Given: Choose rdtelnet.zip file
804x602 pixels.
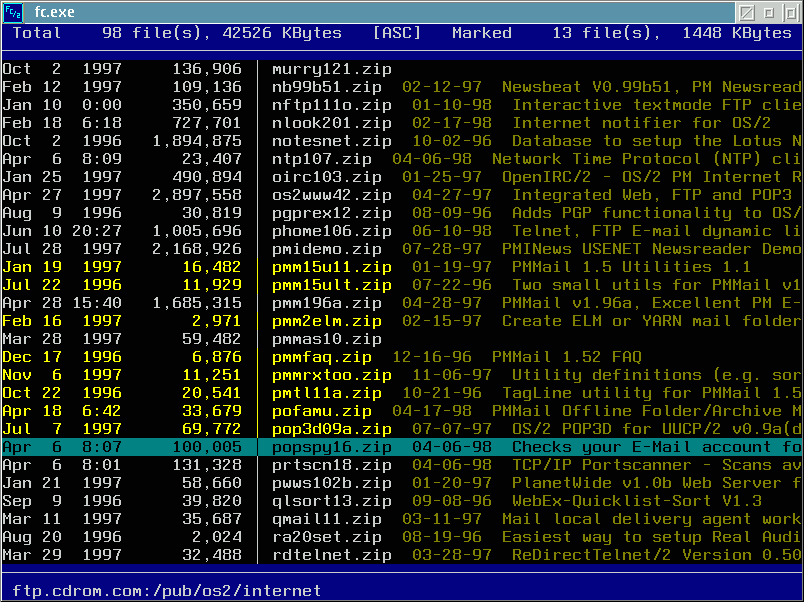Looking at the screenshot, I should tap(332, 555).
